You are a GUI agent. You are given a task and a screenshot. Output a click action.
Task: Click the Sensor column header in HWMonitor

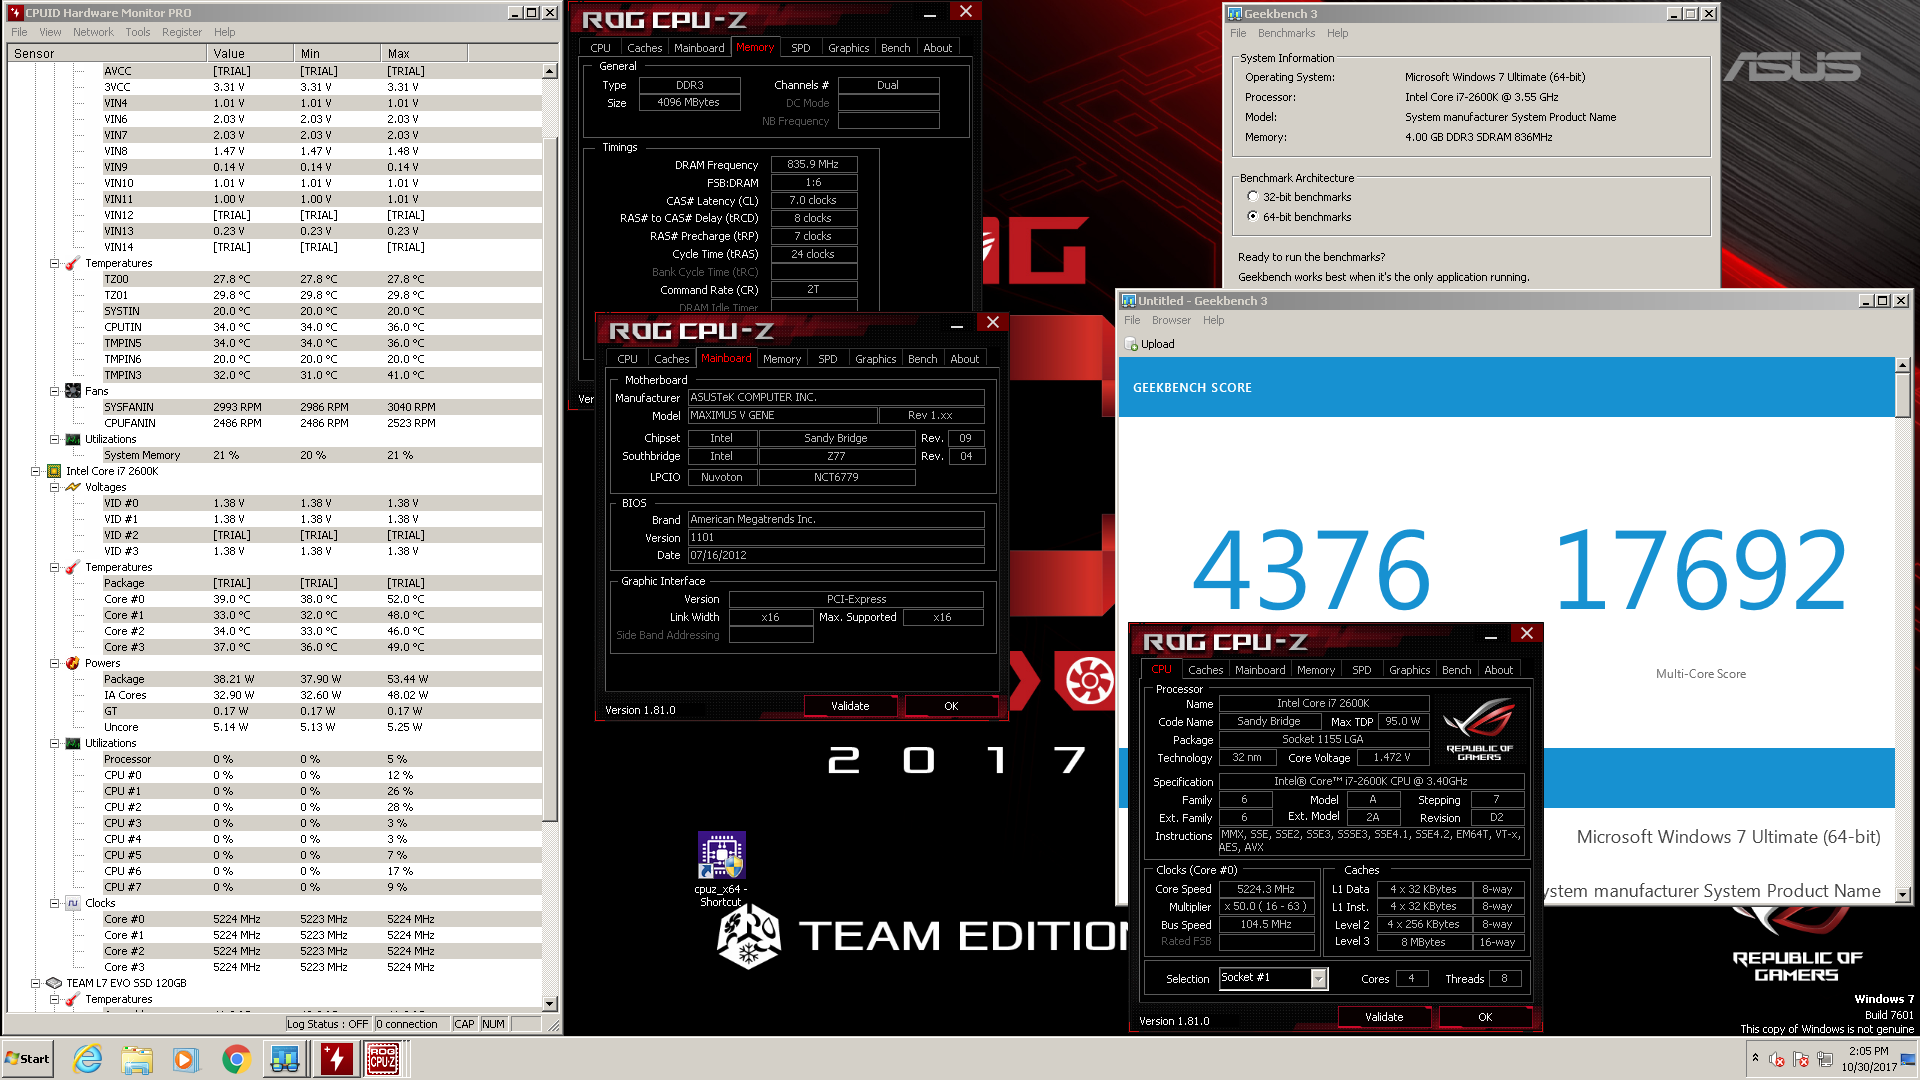point(107,54)
